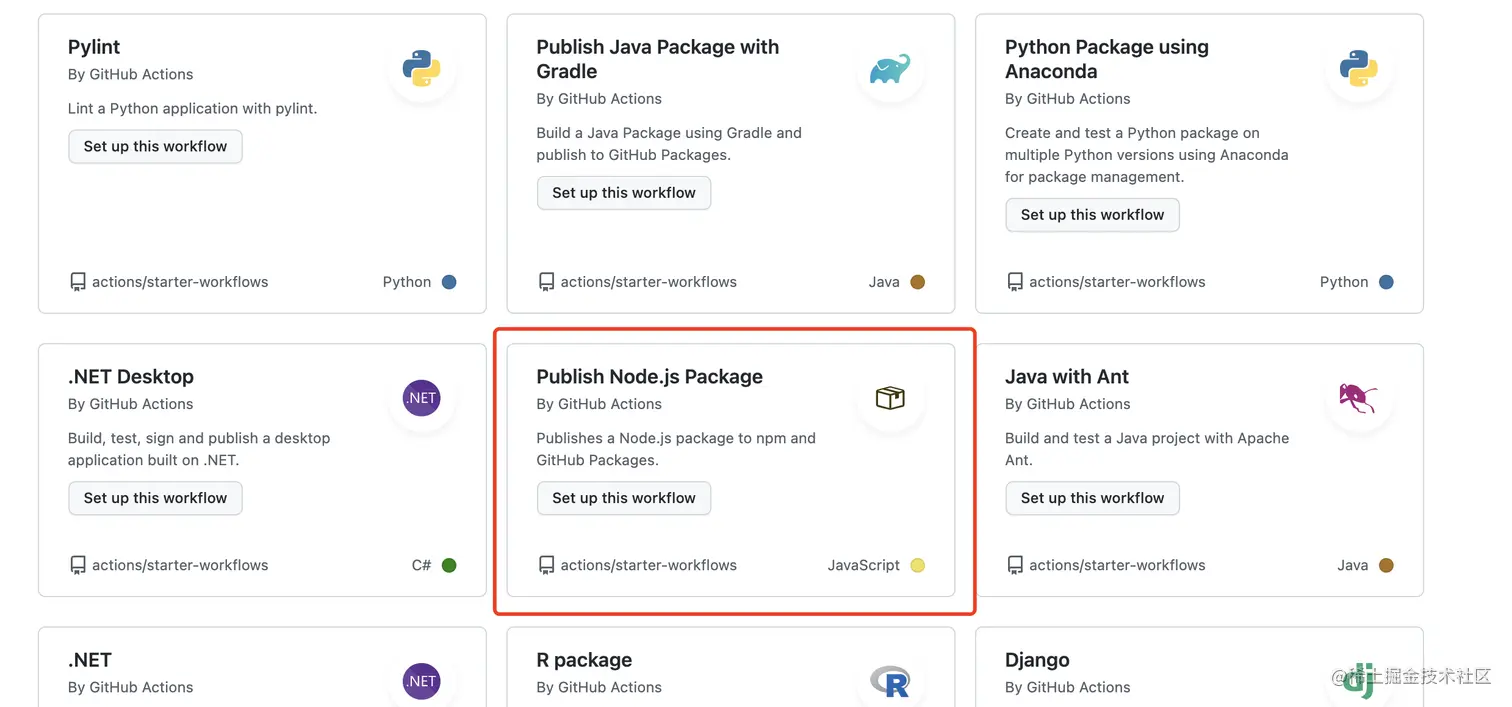
Task: Click the R package logo icon
Action: click(x=890, y=682)
